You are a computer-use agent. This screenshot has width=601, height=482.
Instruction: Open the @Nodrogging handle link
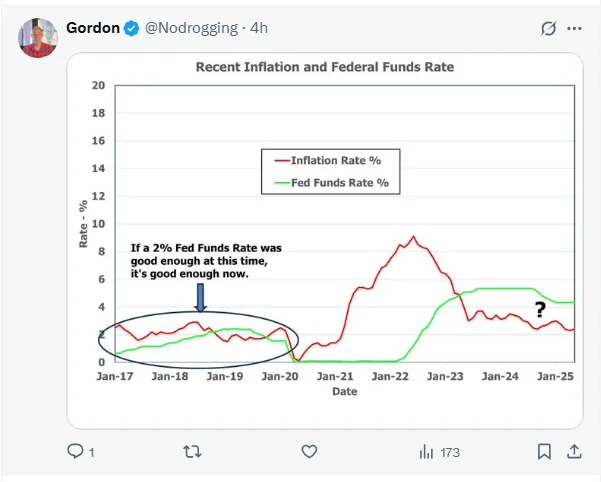tap(188, 28)
